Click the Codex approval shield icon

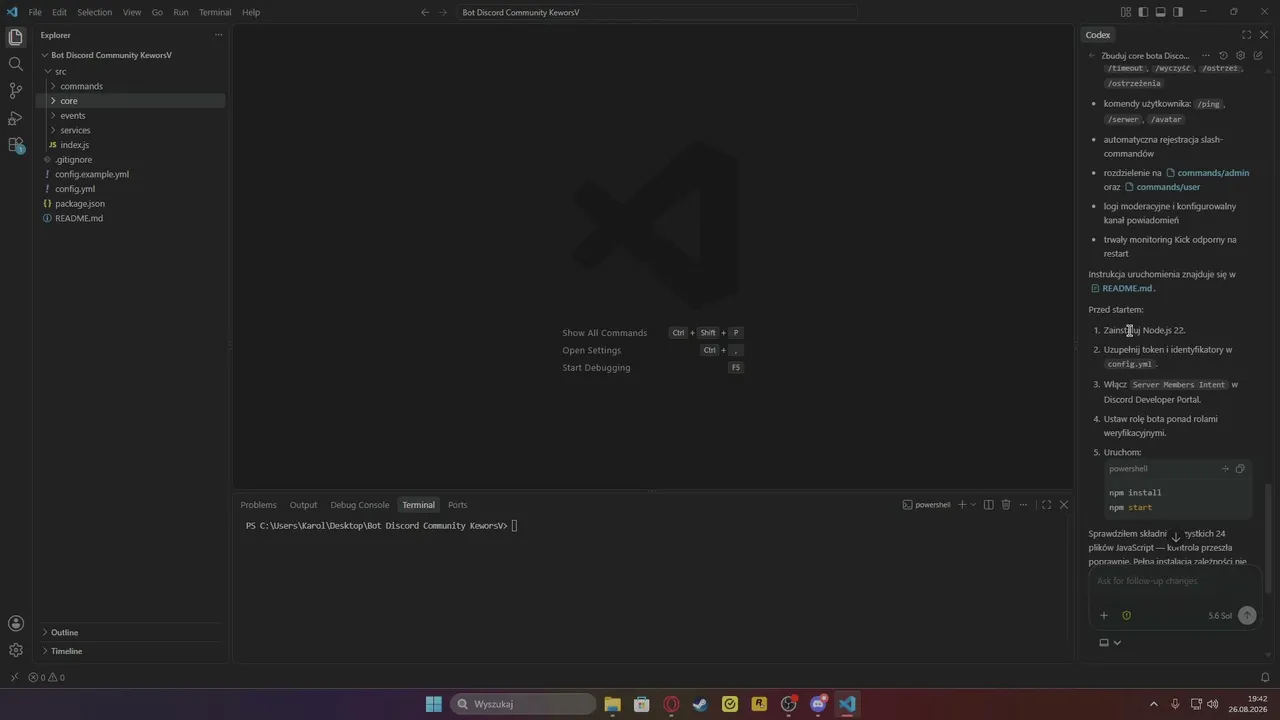click(1126, 615)
